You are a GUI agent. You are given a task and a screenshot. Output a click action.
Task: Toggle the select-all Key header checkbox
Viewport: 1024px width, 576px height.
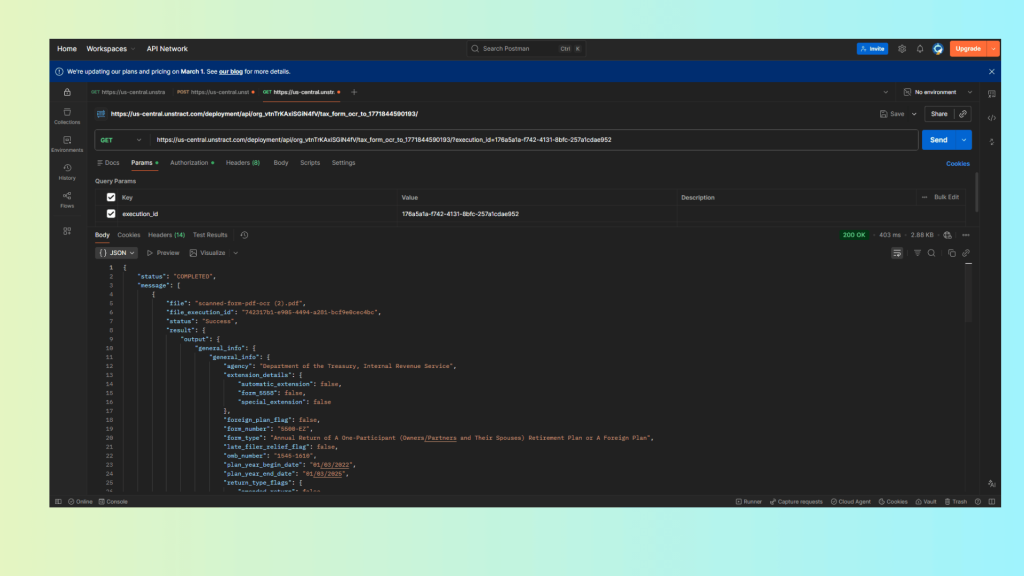click(111, 197)
